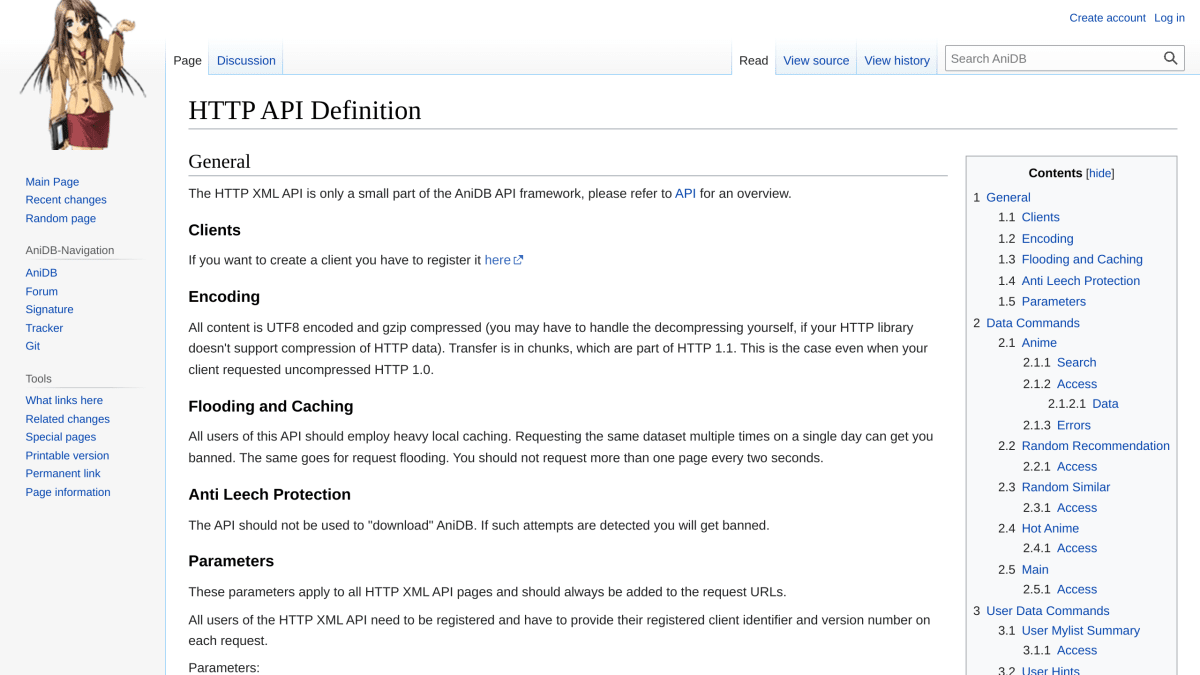The height and width of the screenshot is (675, 1200).
Task: Jump to contents entry 2.1 Anime
Action: point(1027,343)
